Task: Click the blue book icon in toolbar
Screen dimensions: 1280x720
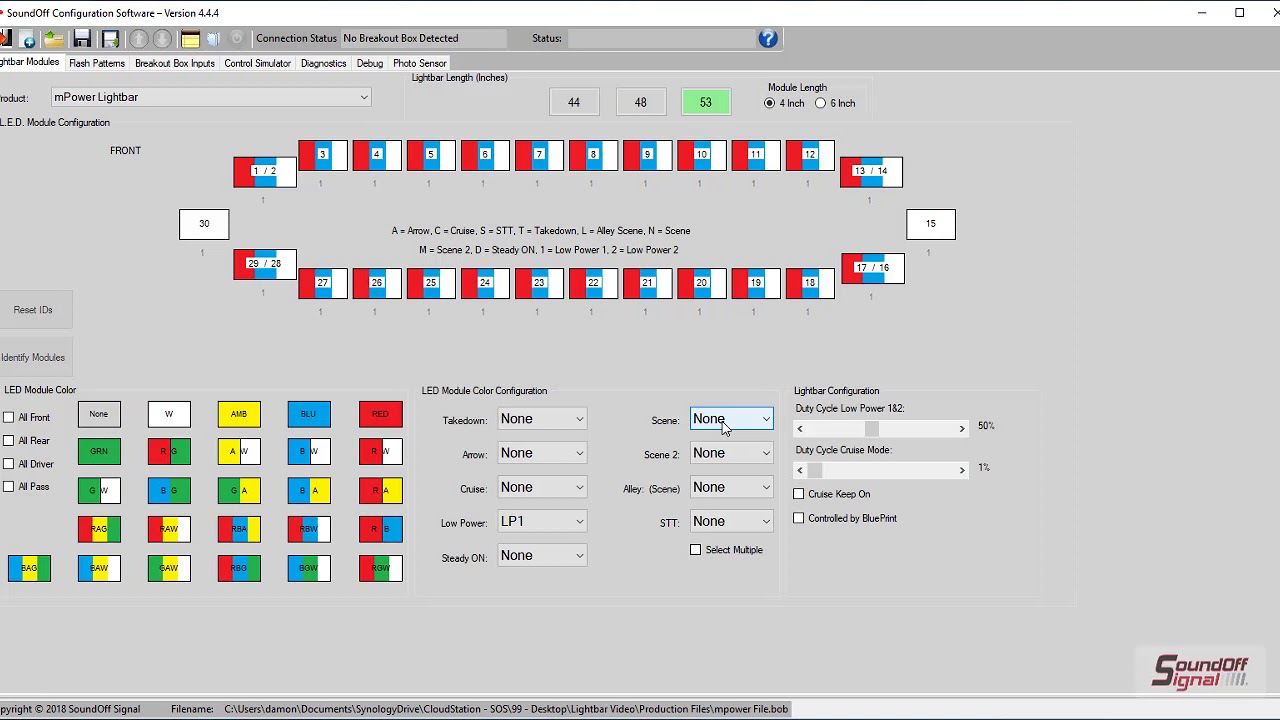Action: pyautogui.click(x=213, y=39)
